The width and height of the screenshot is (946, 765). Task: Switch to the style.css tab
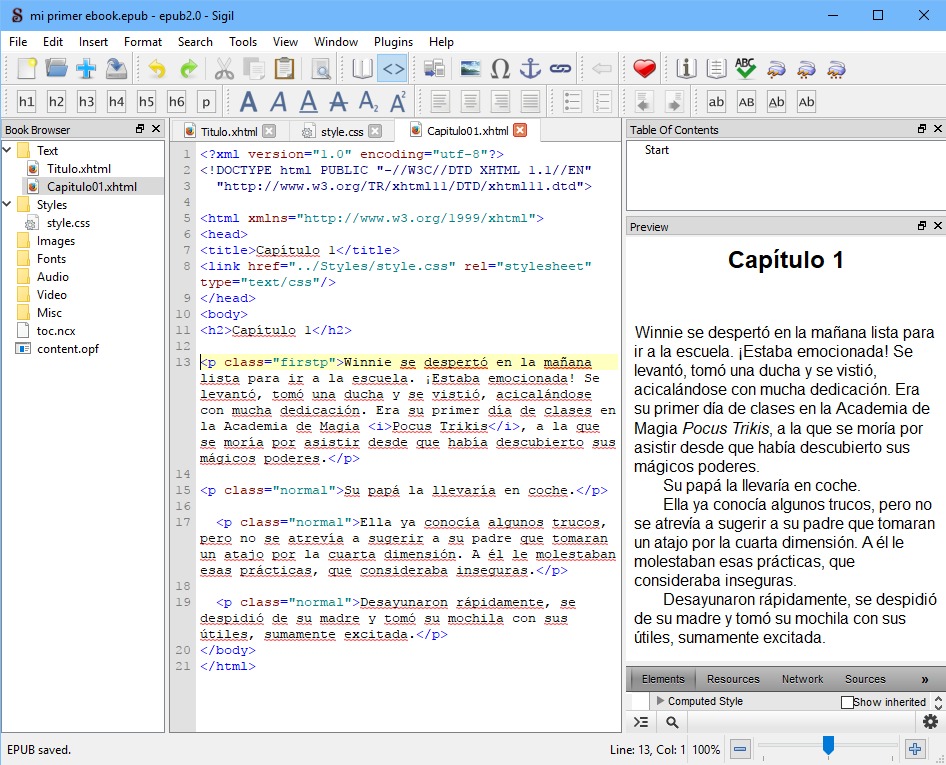341,131
